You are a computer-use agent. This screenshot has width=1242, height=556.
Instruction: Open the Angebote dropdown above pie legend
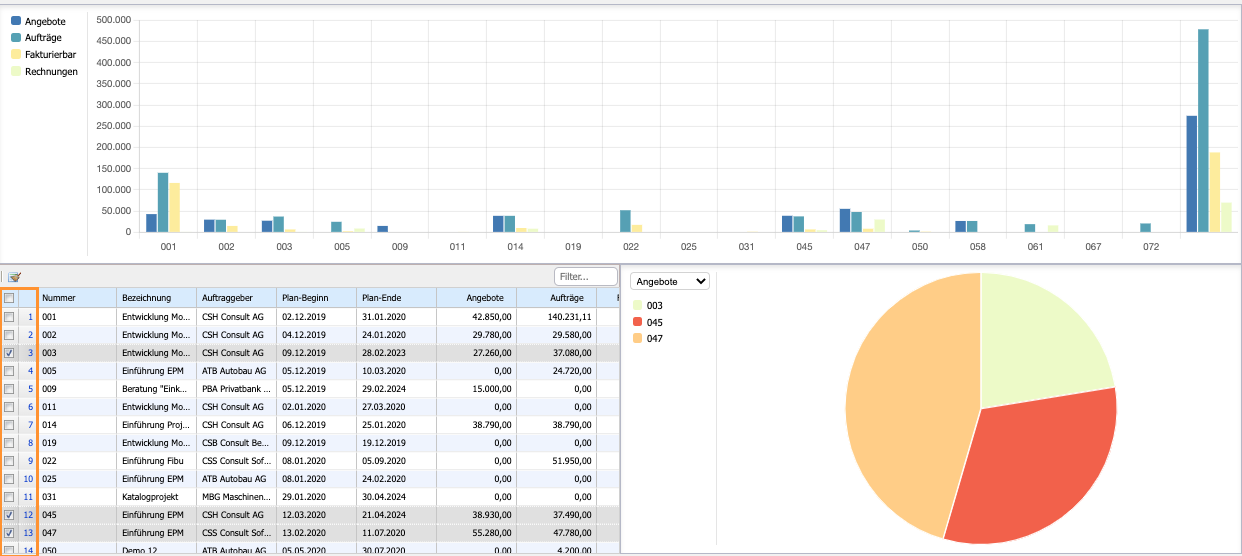tap(672, 282)
